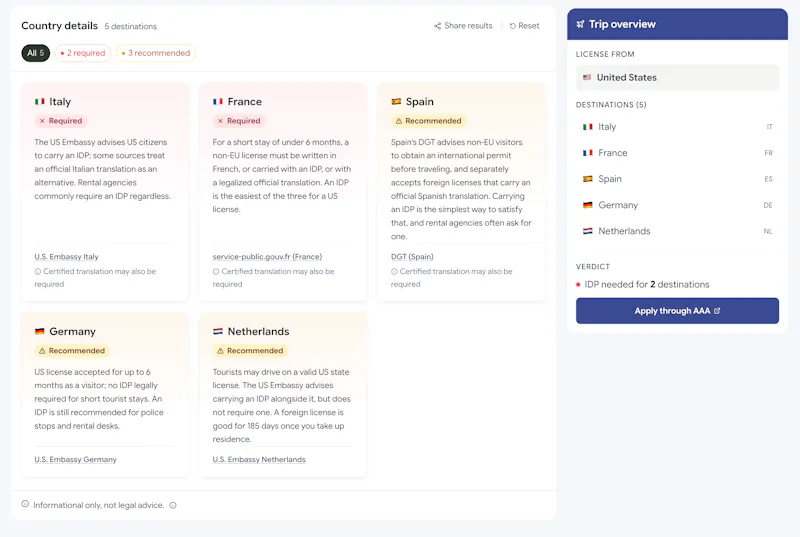The image size is (800, 537).
Task: Click the France flag in the destinations list
Action: [x=588, y=153]
